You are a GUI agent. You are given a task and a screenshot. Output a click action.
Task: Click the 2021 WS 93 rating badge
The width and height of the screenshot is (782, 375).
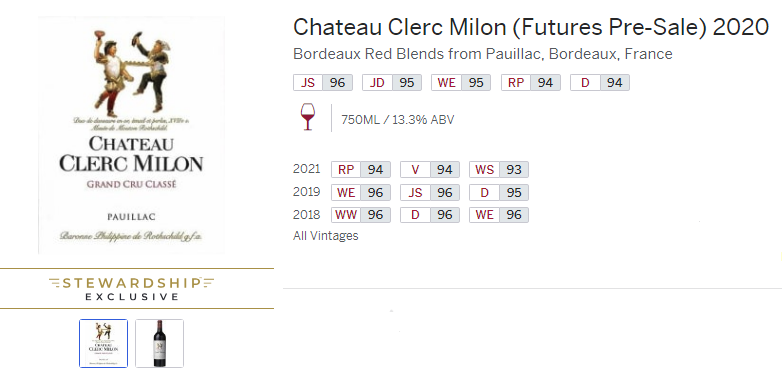click(499, 170)
